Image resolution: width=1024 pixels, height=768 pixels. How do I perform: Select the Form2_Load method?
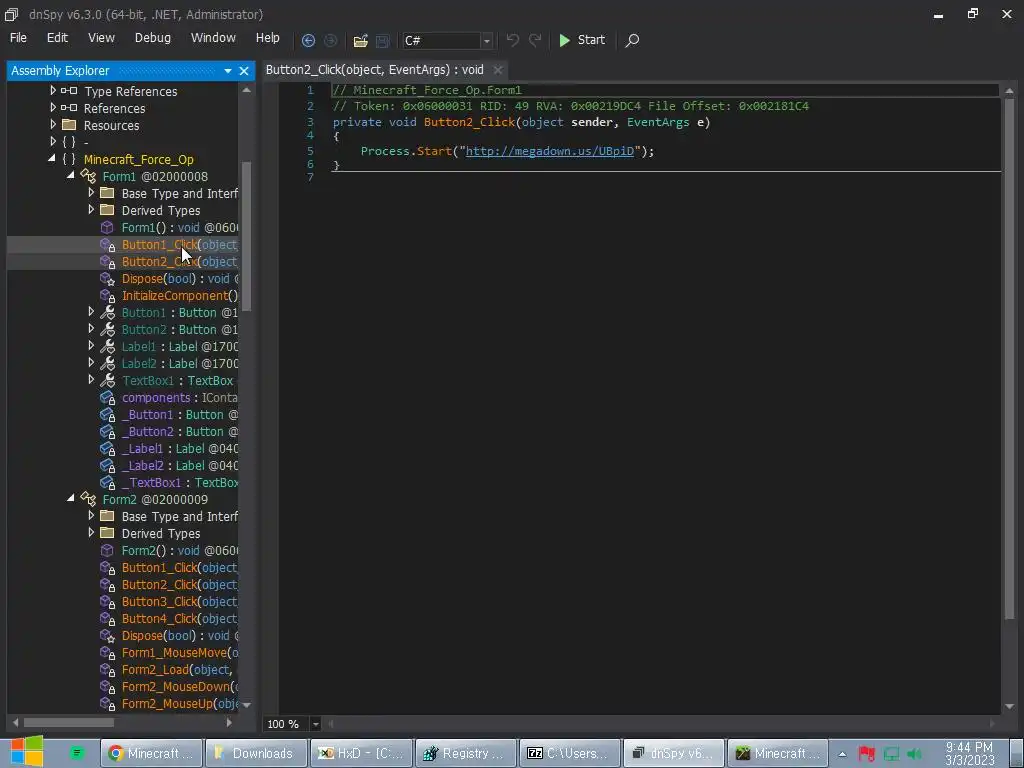coord(178,669)
